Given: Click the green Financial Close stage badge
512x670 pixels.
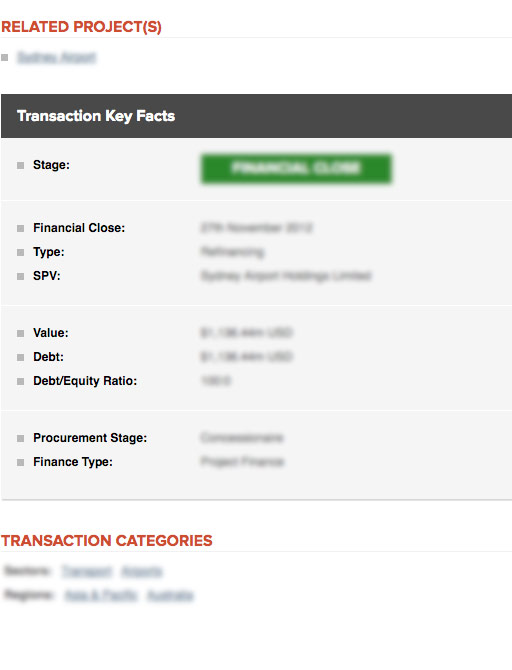Looking at the screenshot, I should (296, 169).
